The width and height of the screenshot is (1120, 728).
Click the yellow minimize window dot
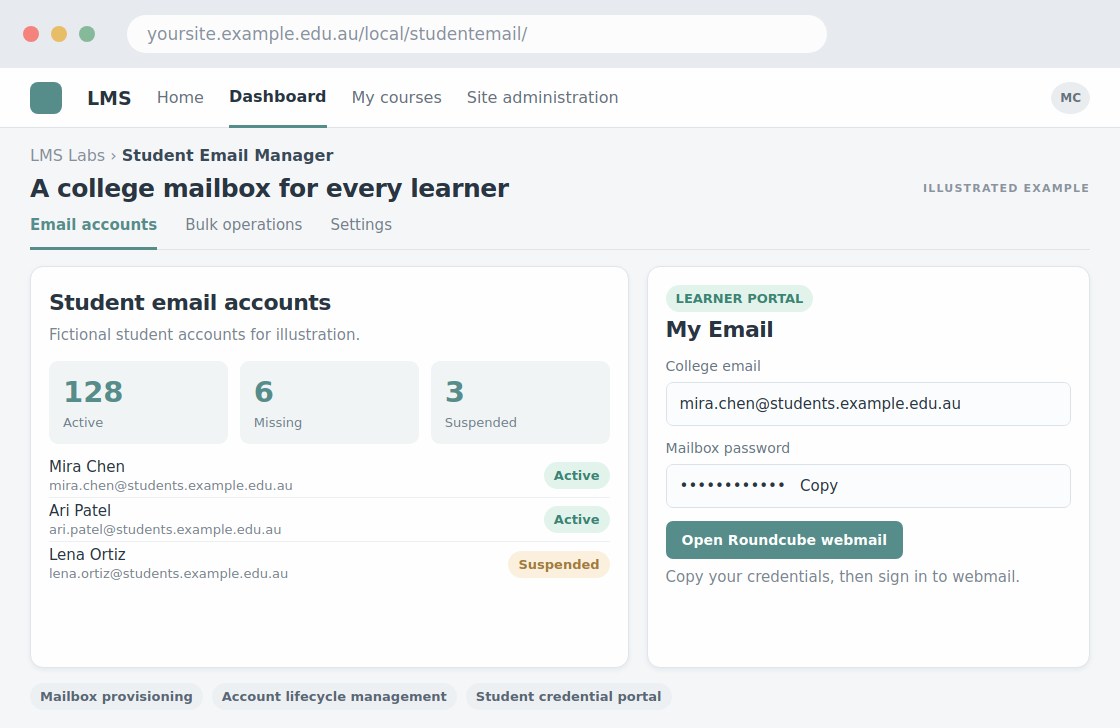click(59, 34)
